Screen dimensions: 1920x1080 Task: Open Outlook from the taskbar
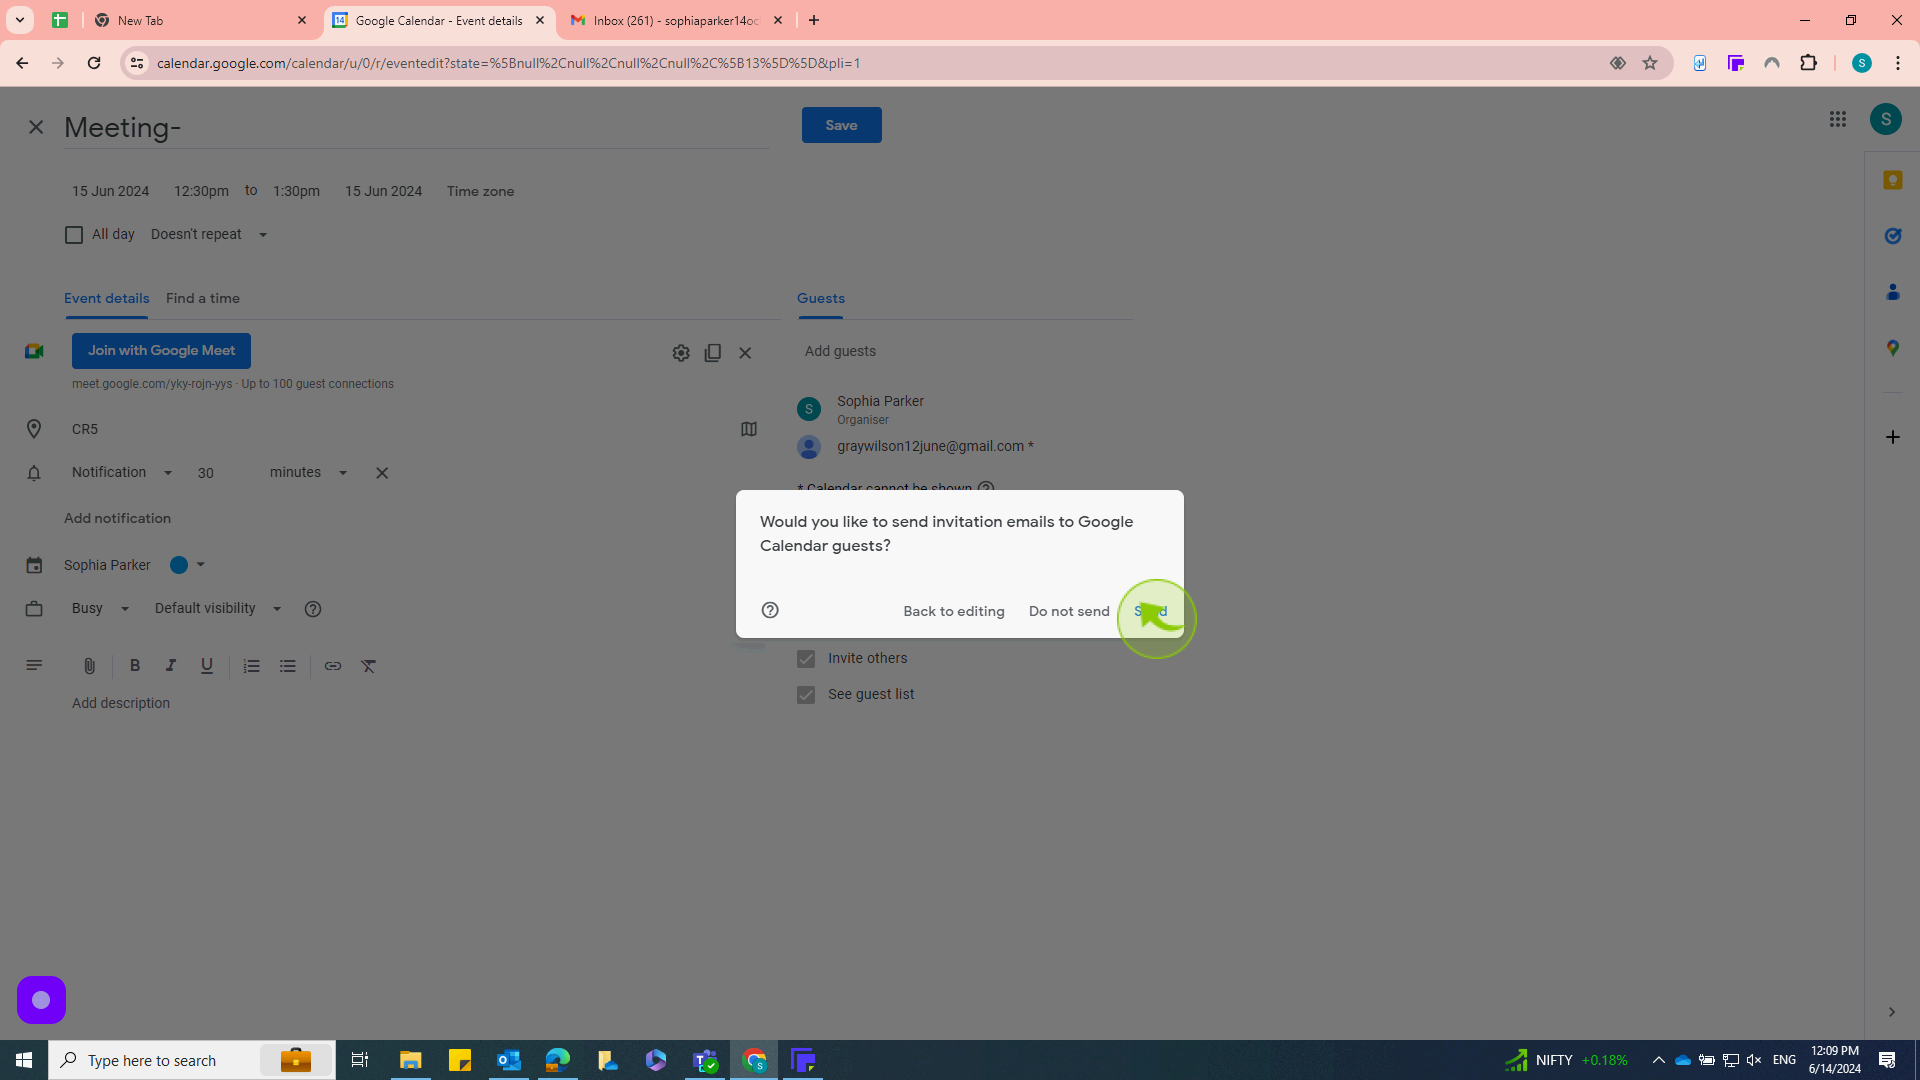pos(509,1060)
